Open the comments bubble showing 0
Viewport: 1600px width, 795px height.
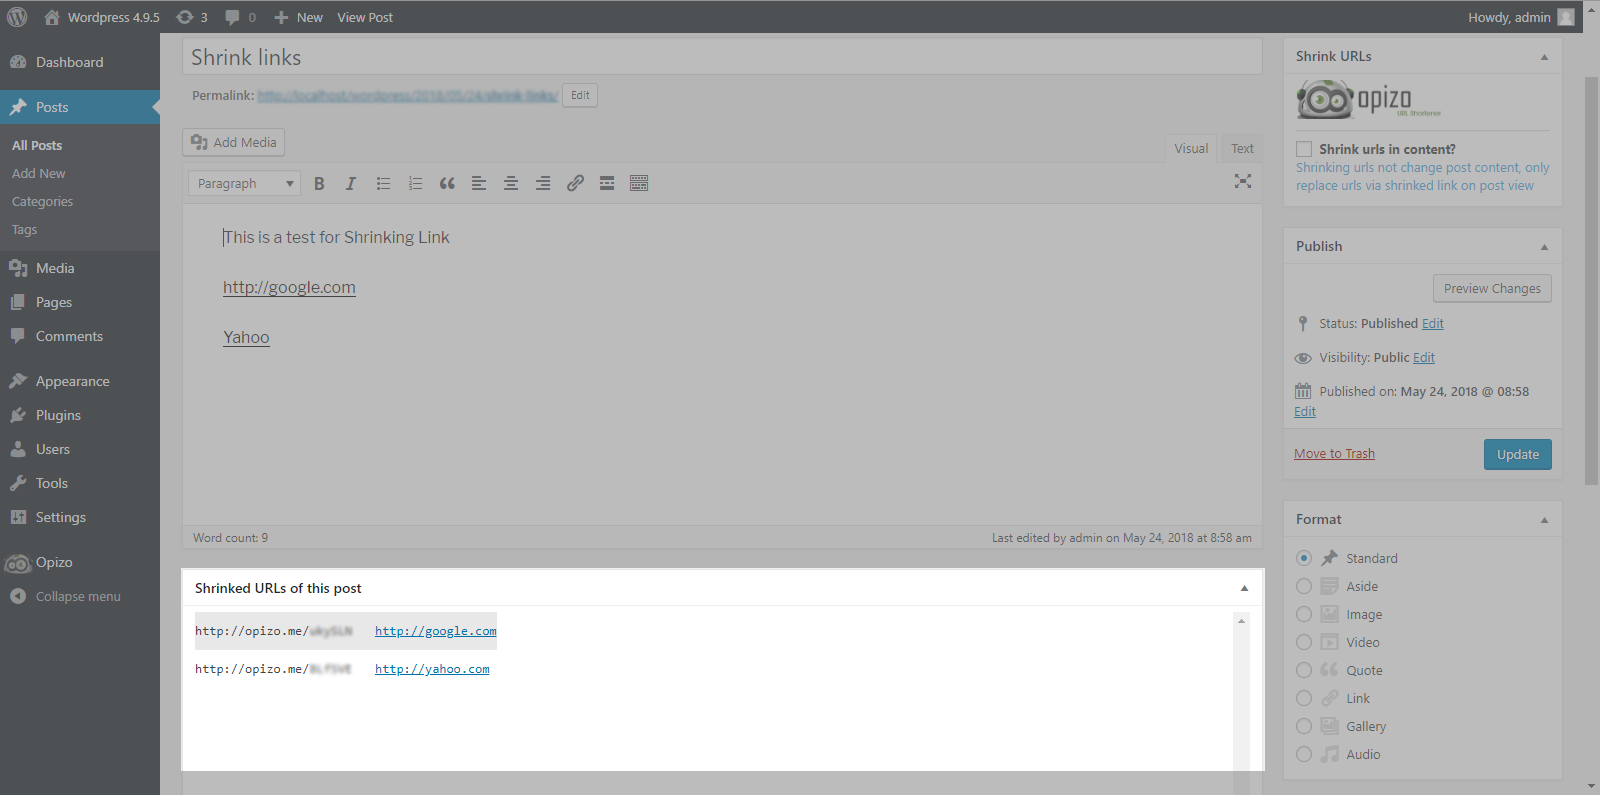tap(240, 17)
